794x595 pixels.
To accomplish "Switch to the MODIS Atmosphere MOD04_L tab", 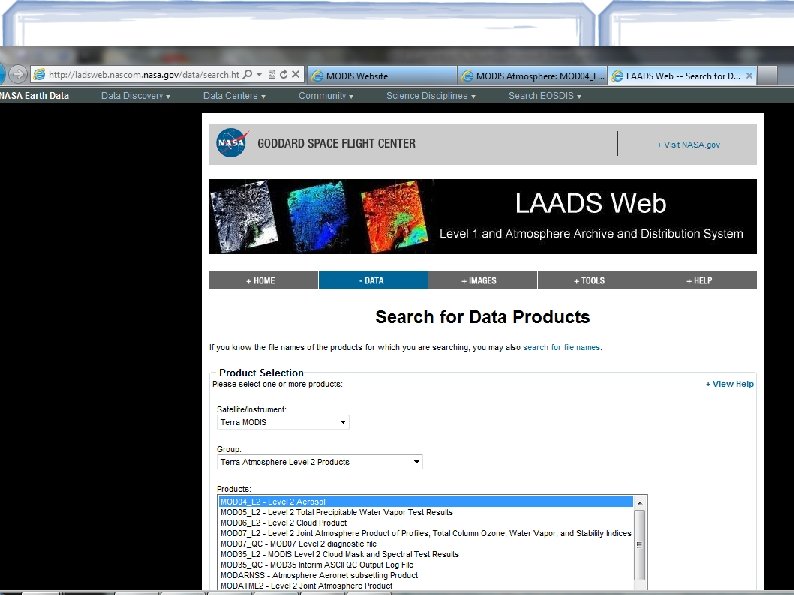I will (532, 76).
